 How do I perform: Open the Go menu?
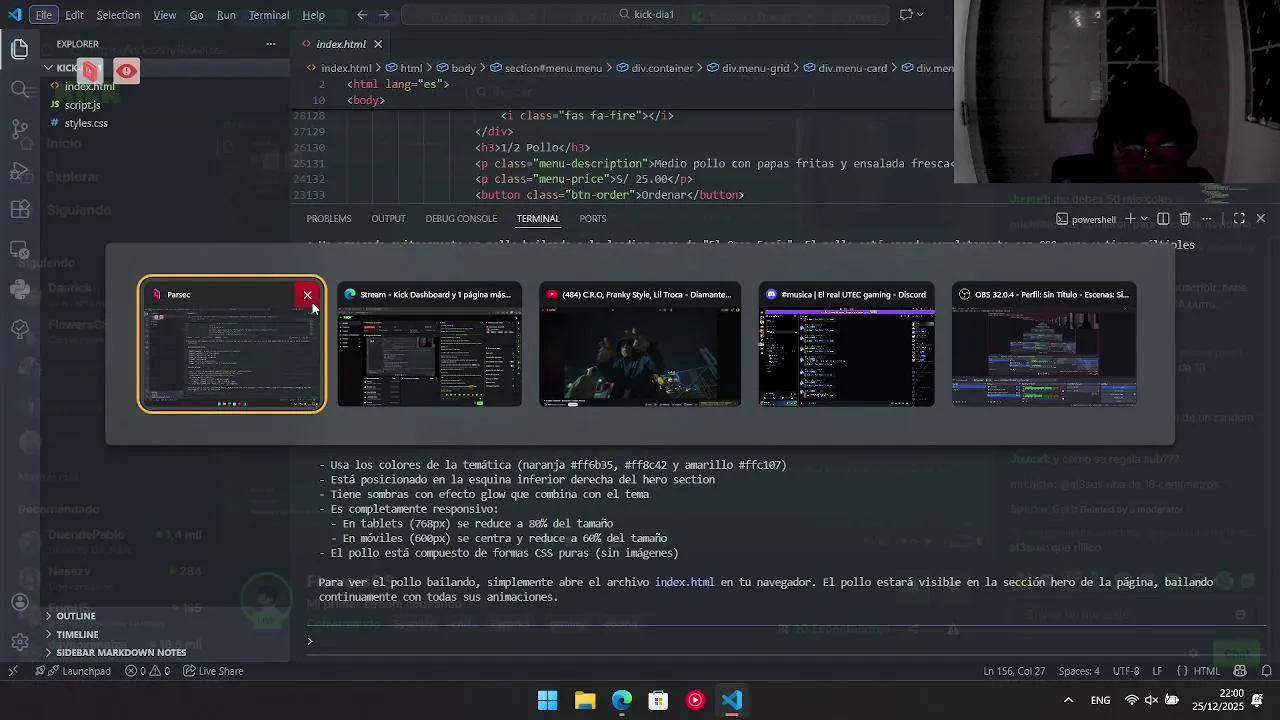tap(196, 15)
